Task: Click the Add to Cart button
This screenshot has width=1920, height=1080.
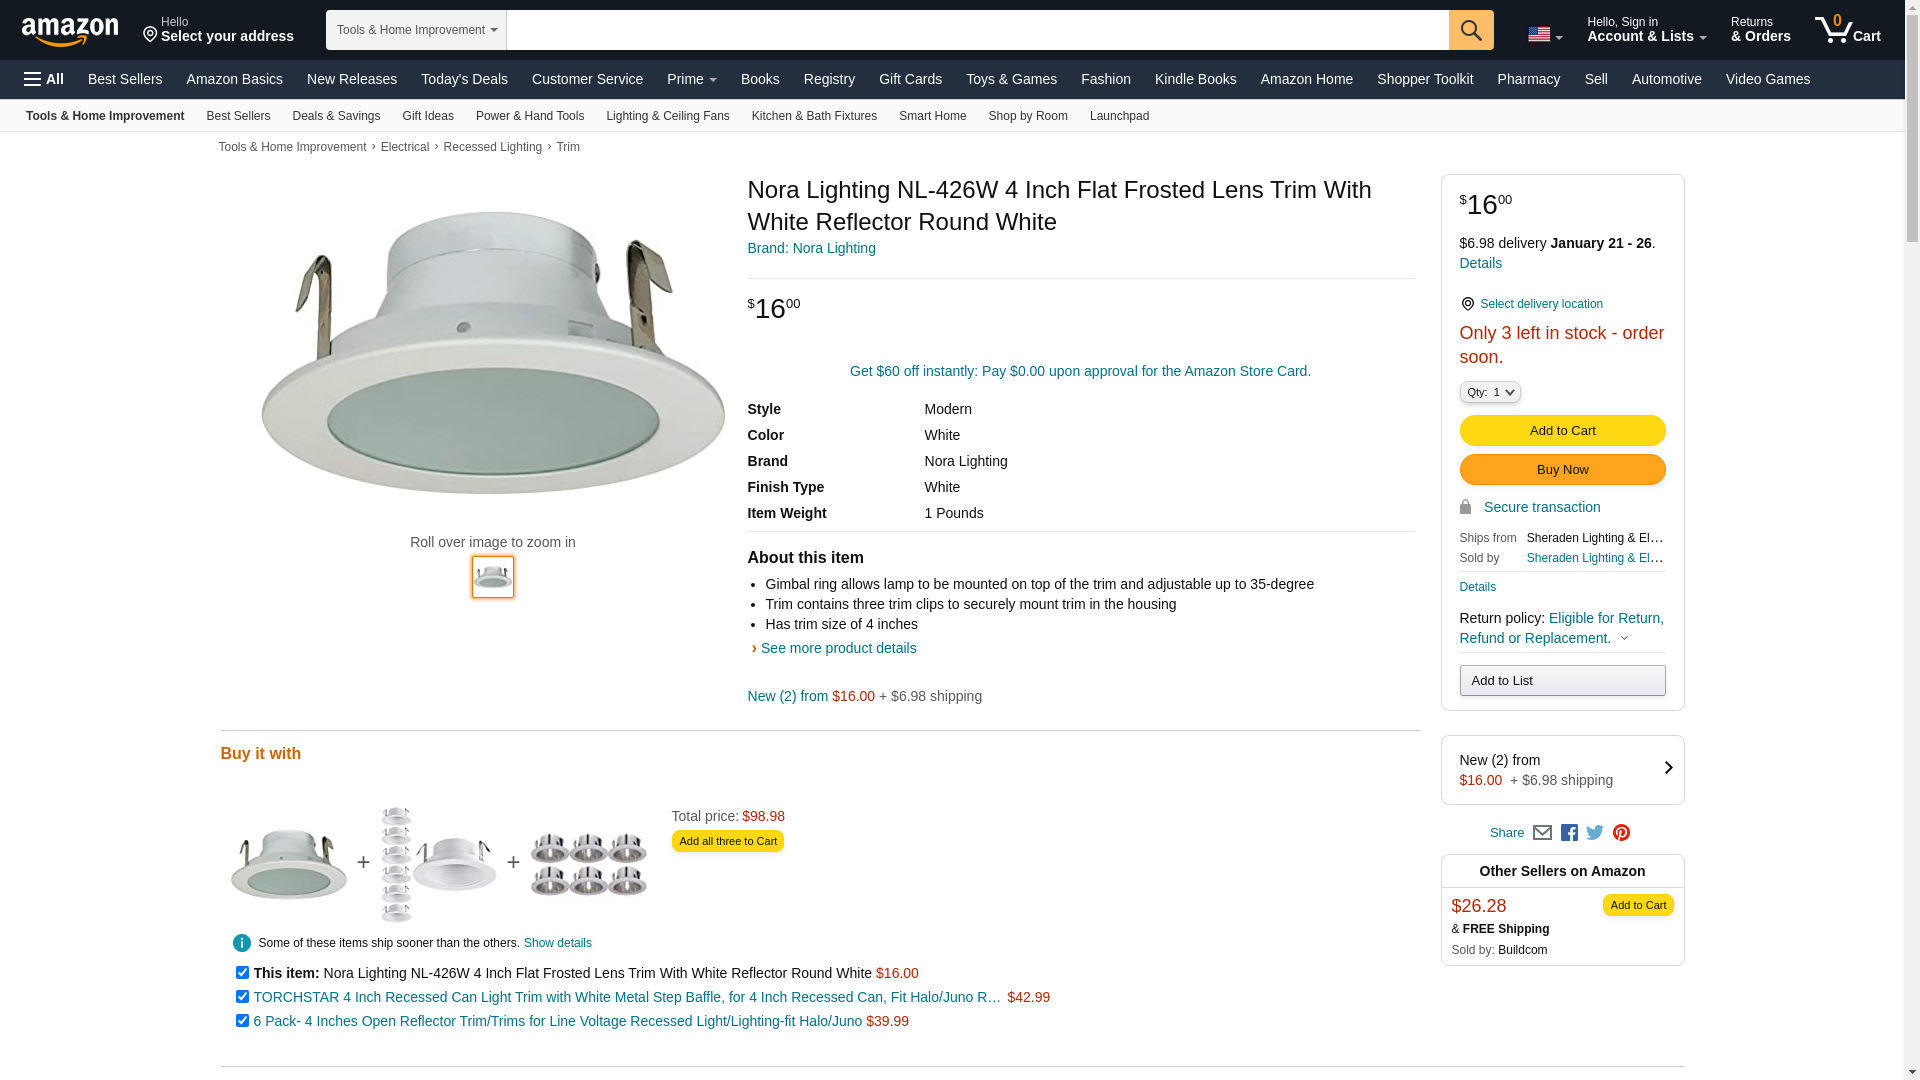Action: click(1561, 431)
